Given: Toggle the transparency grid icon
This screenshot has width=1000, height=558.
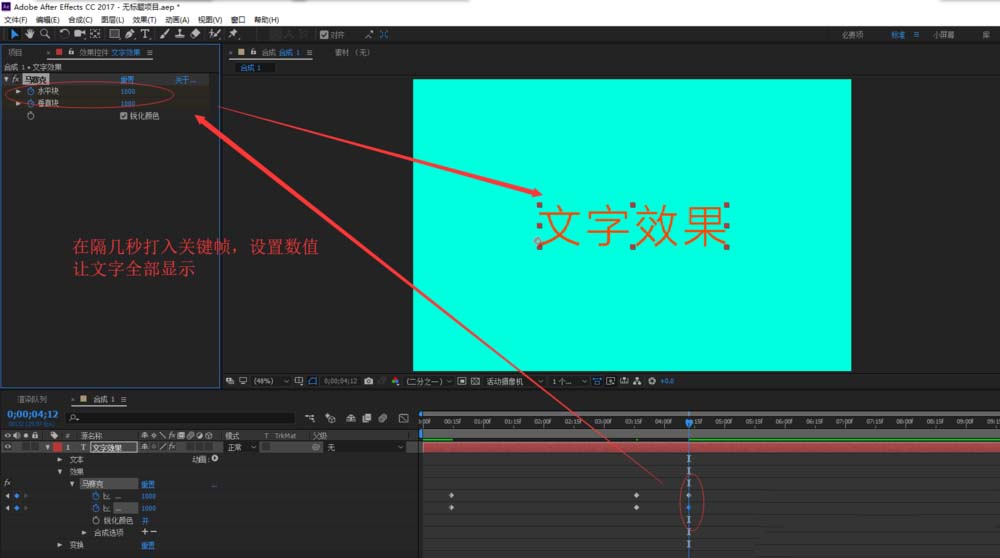Looking at the screenshot, I should tap(475, 381).
